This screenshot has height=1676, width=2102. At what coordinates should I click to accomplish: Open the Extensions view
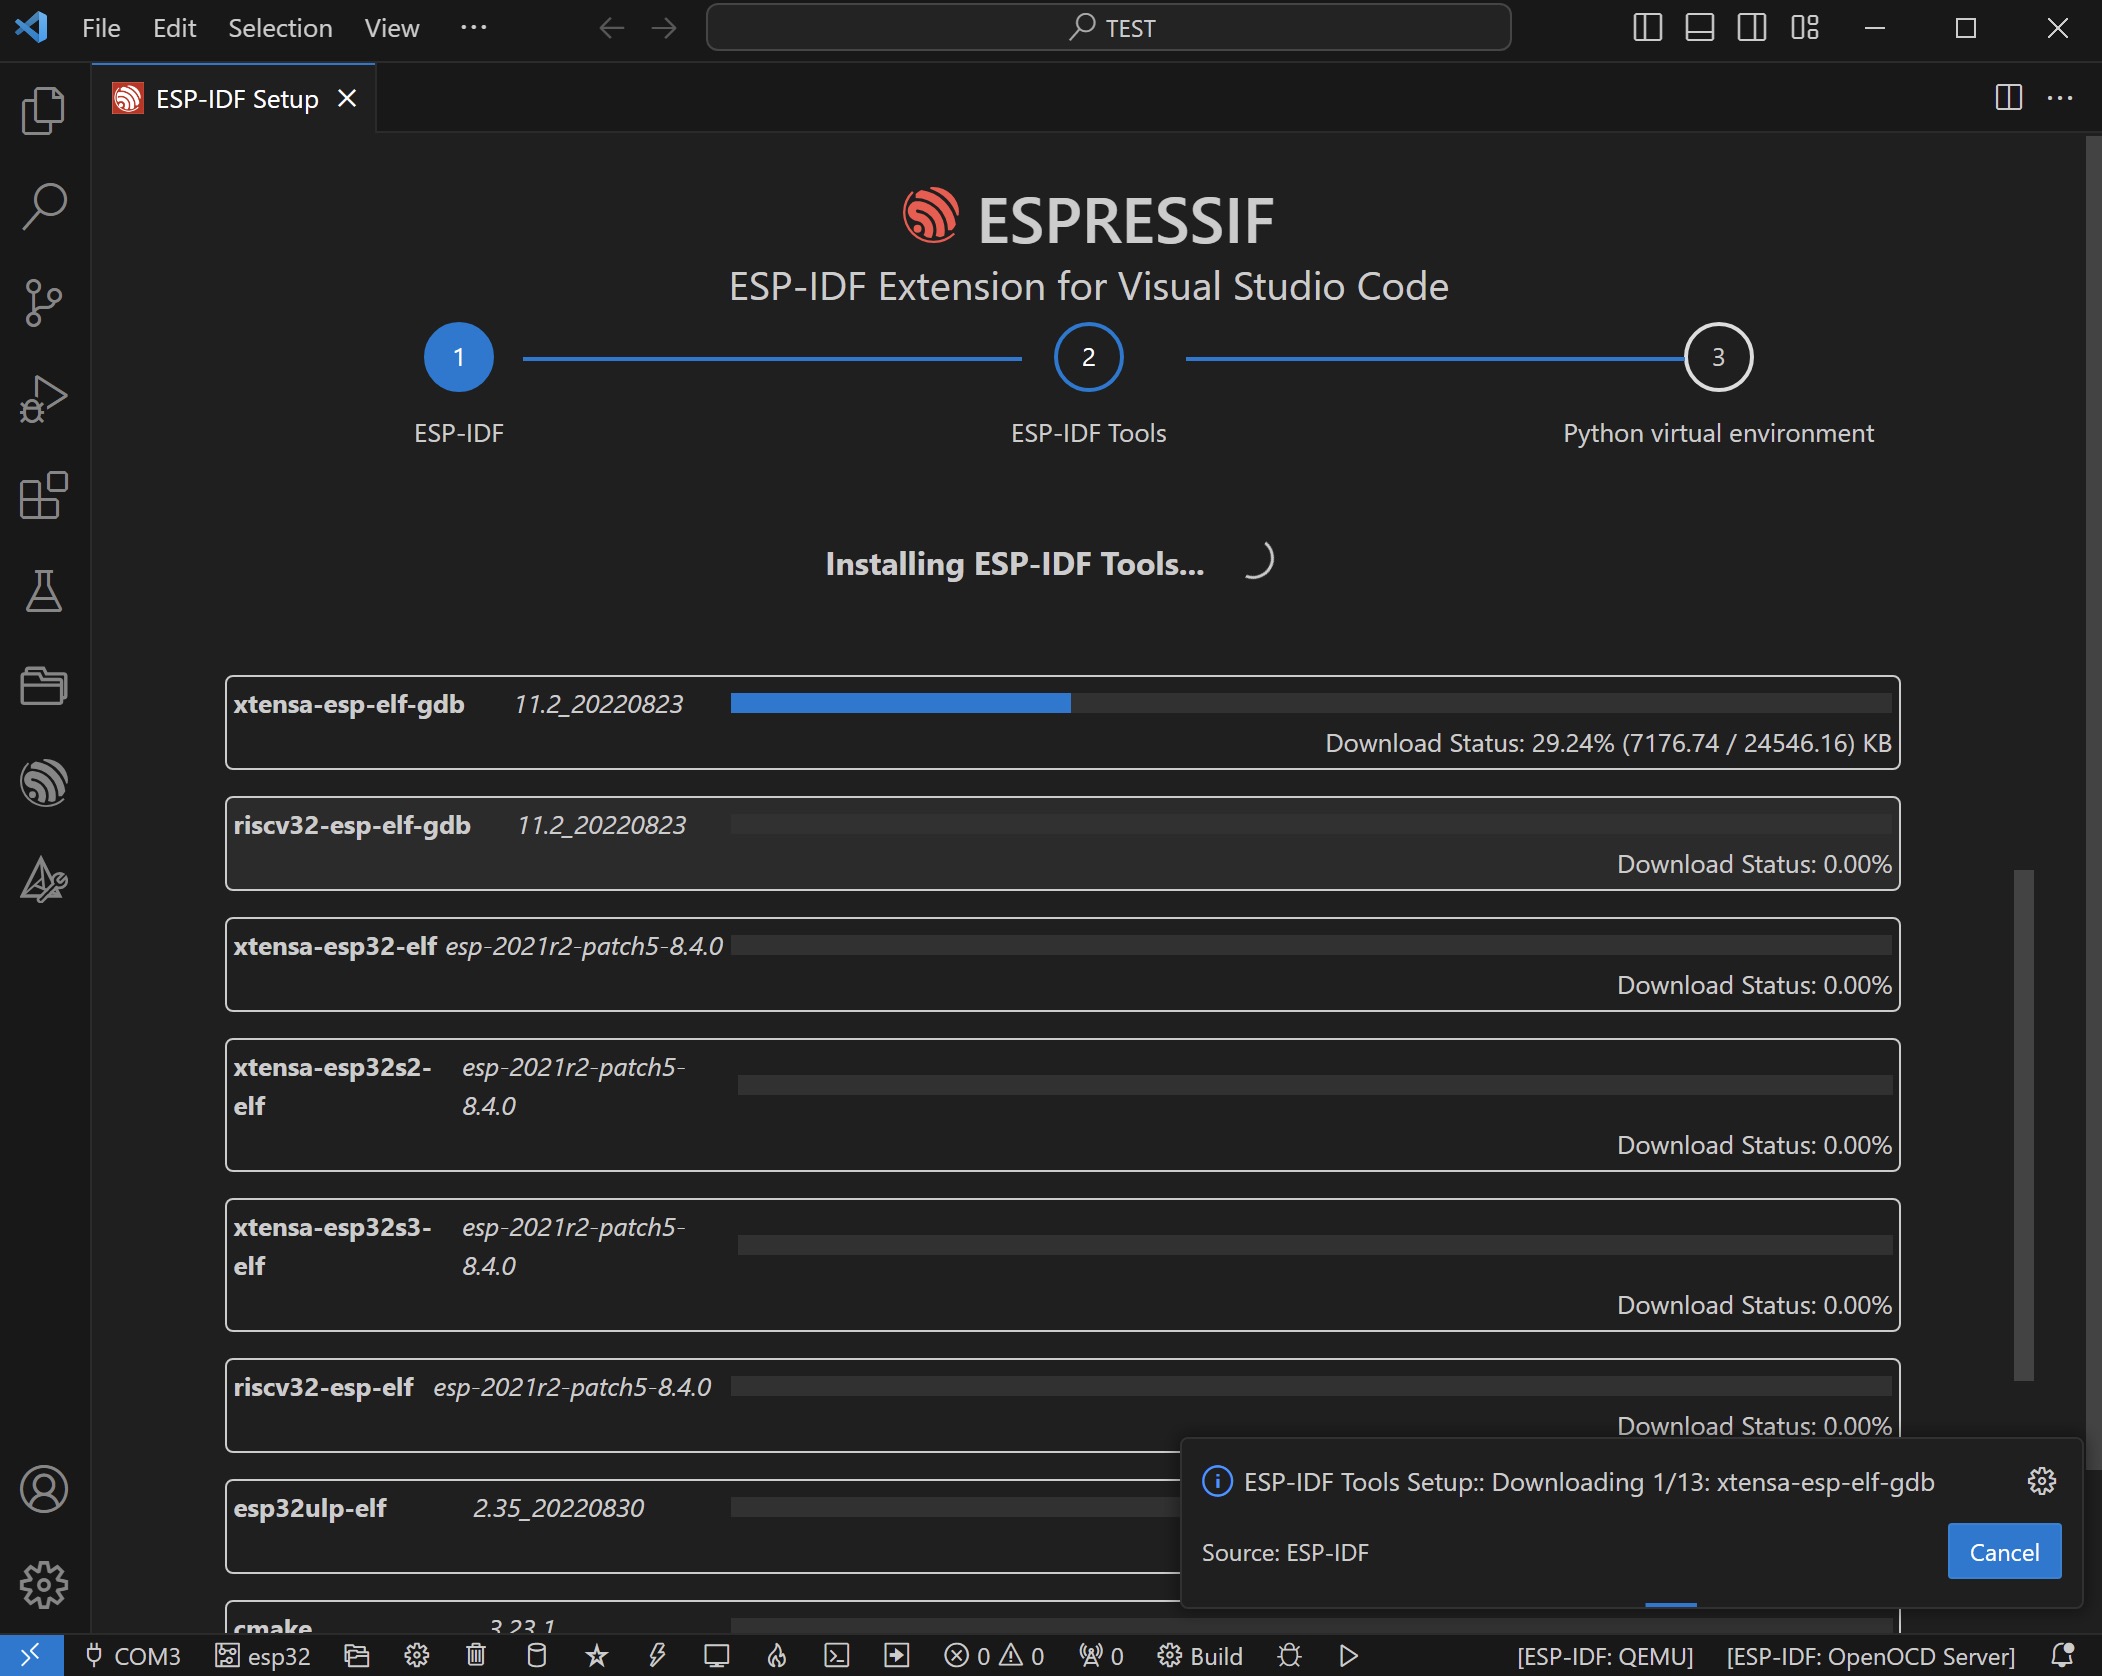click(x=44, y=495)
